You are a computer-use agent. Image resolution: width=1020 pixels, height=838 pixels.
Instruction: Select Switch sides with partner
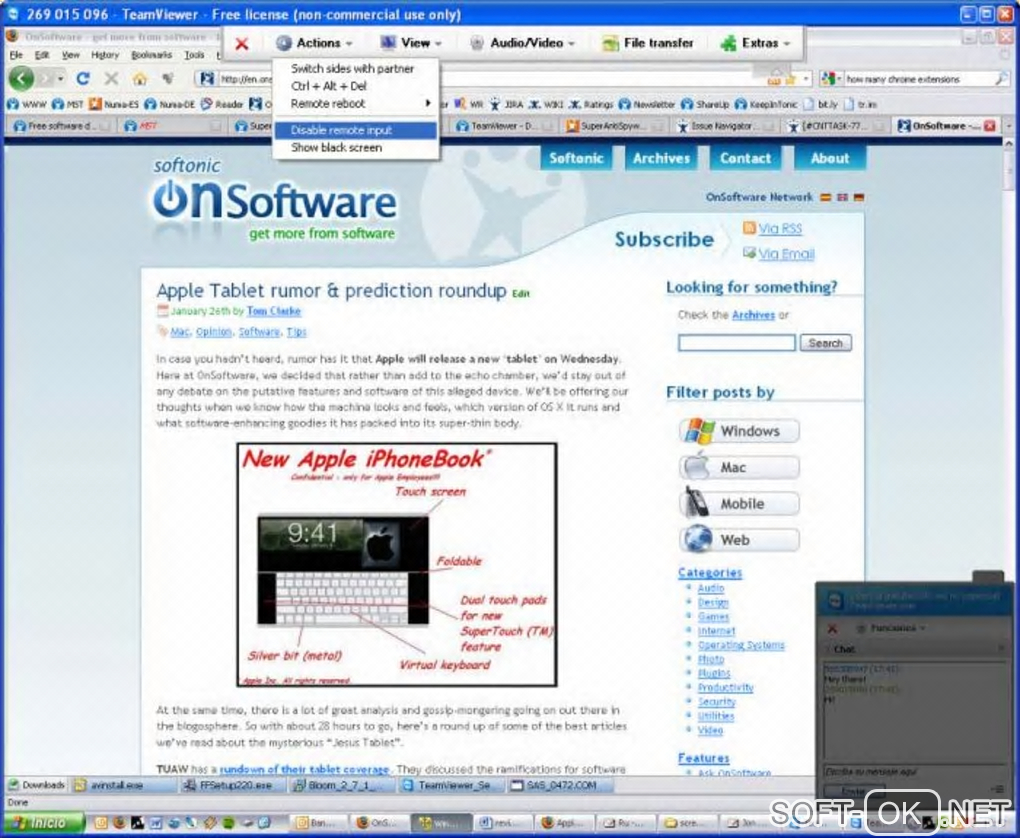pyautogui.click(x=352, y=68)
